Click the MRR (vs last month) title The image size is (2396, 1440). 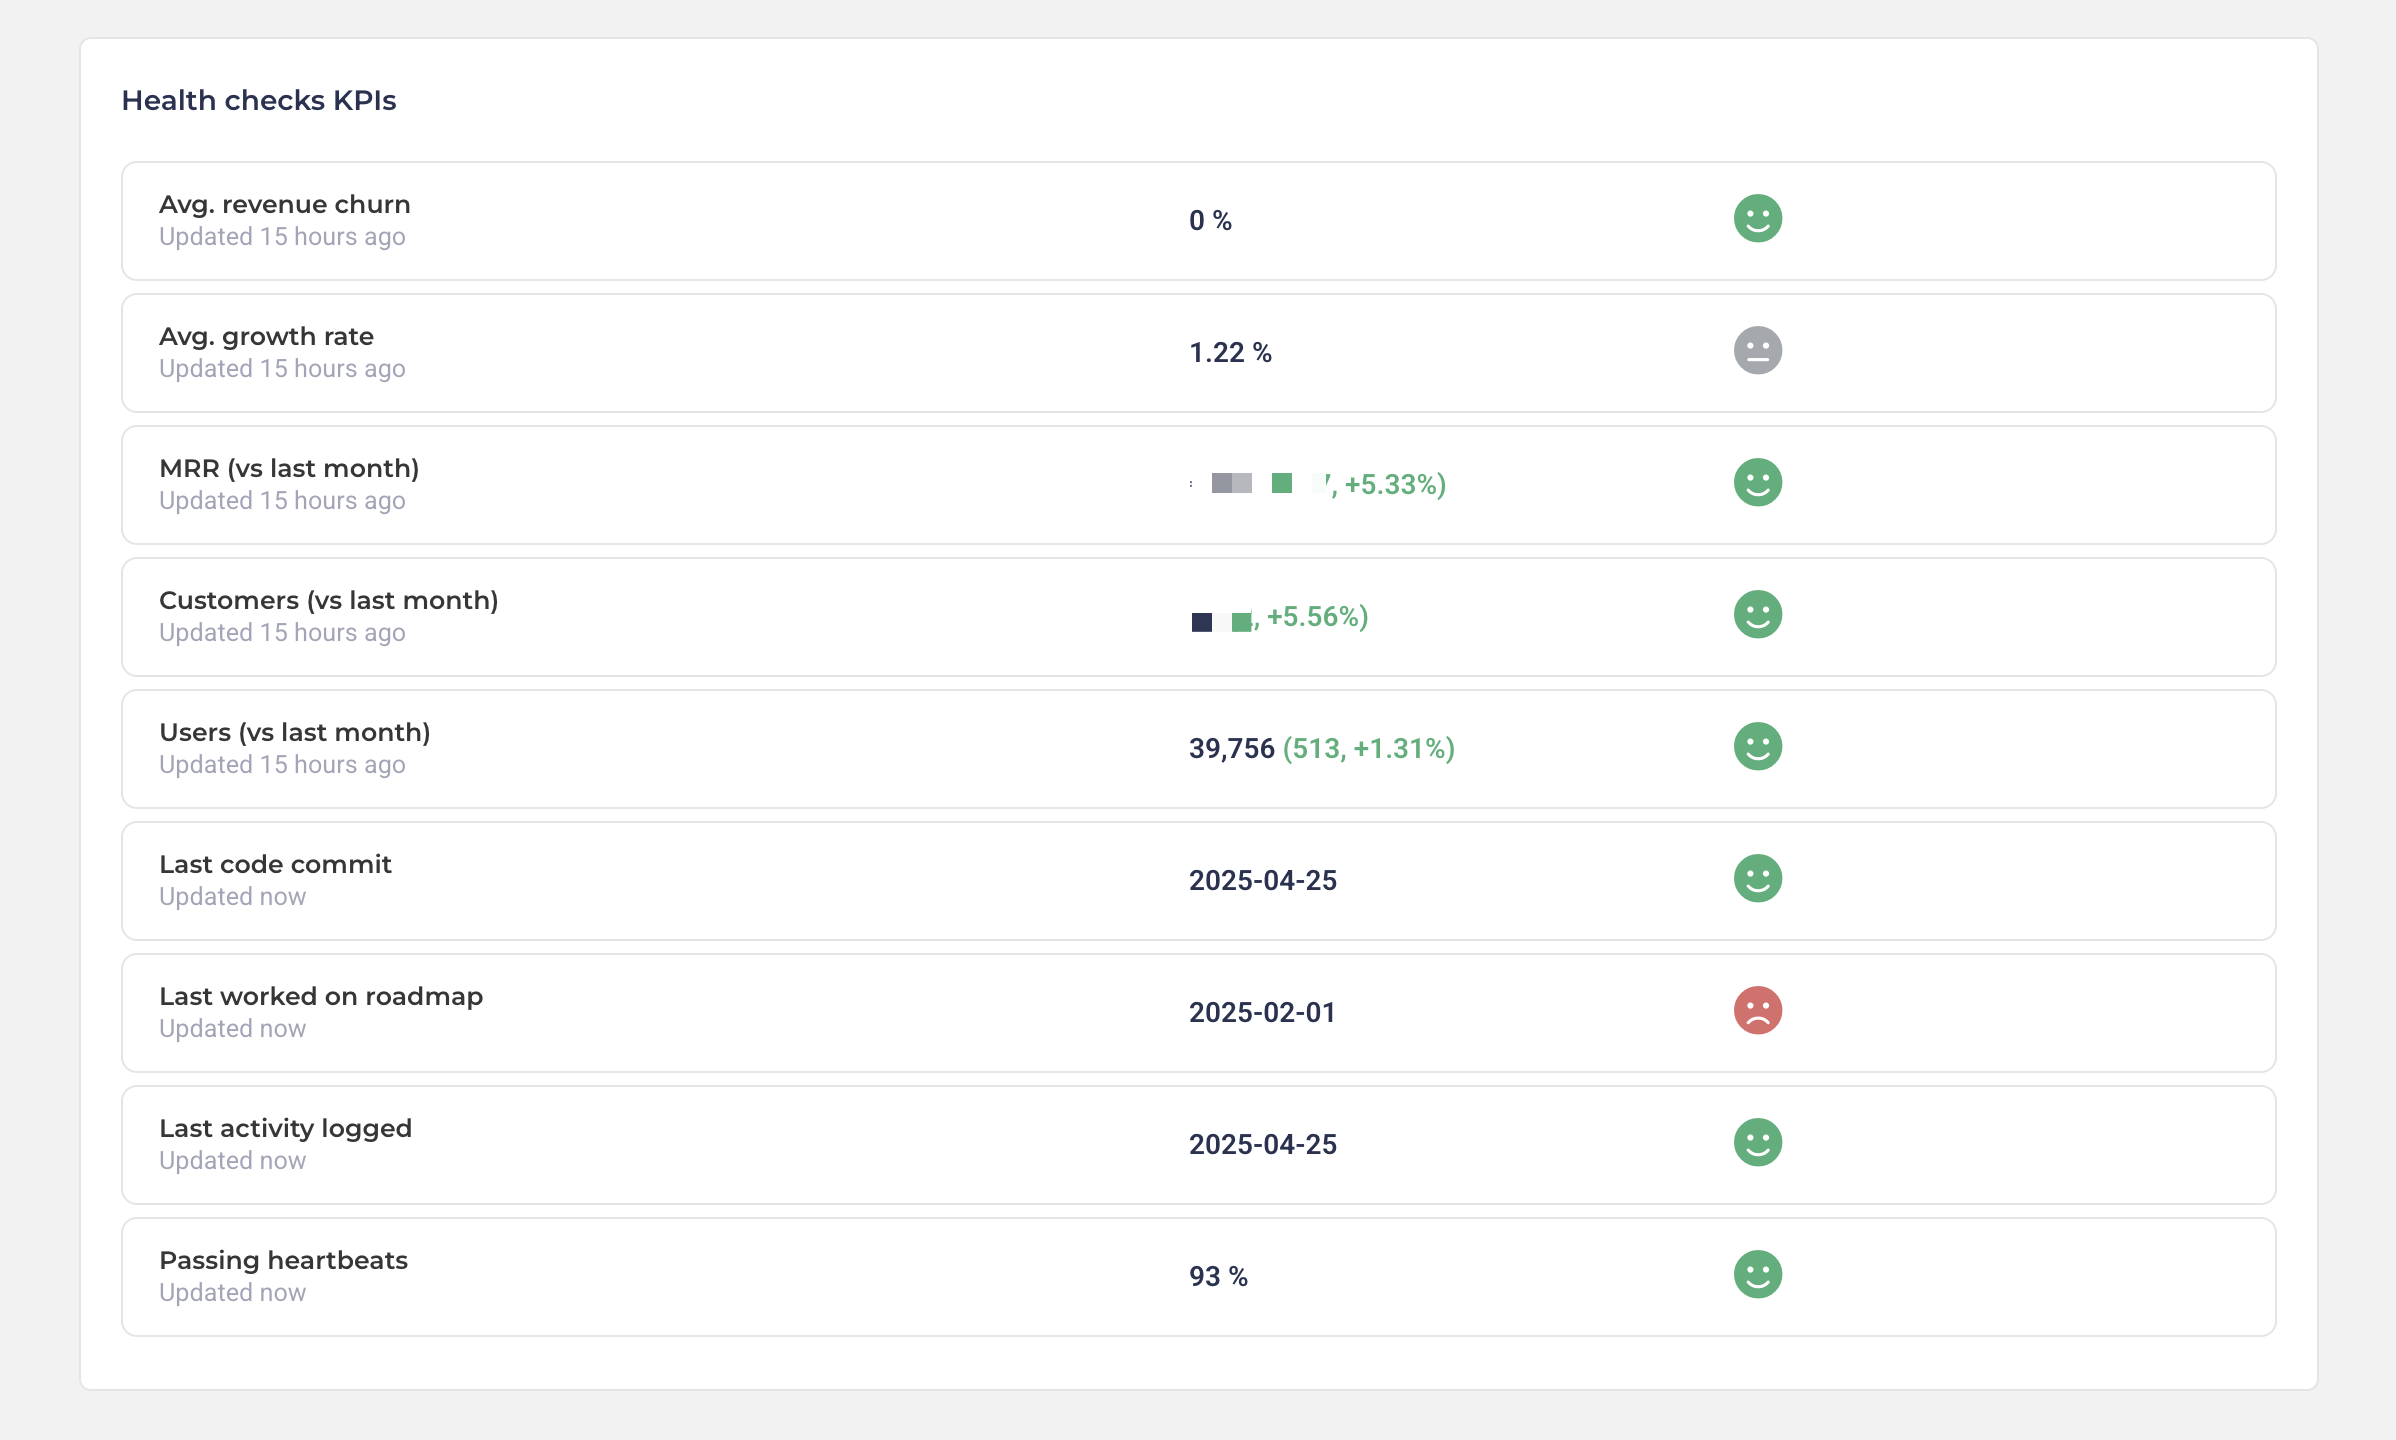(x=289, y=469)
